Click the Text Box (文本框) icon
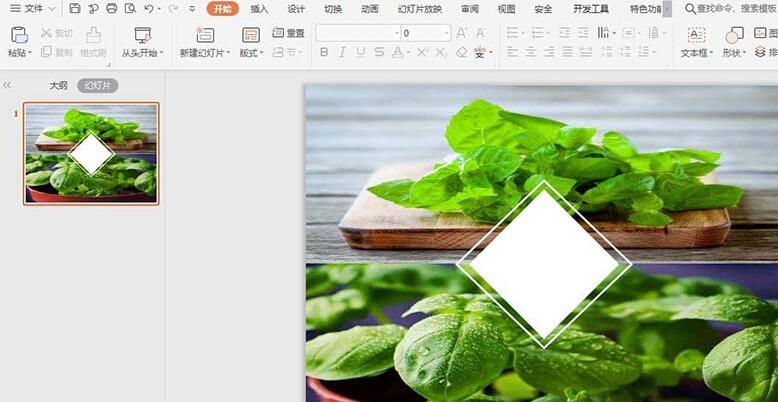The height and width of the screenshot is (402, 778). (697, 35)
